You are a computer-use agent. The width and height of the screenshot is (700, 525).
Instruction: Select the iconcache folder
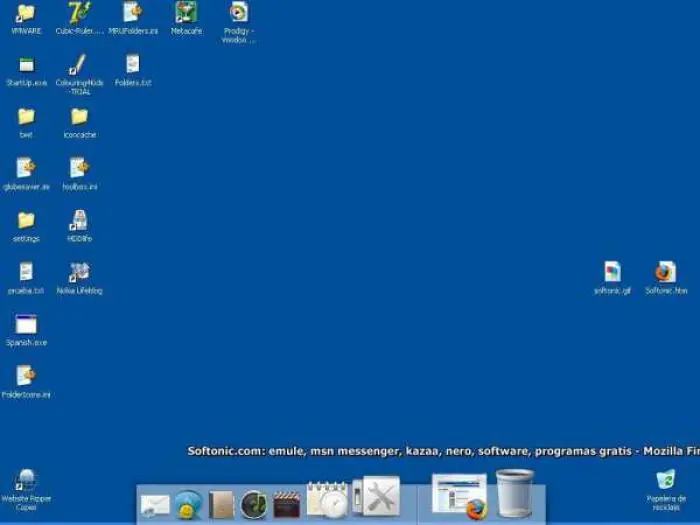[79, 123]
